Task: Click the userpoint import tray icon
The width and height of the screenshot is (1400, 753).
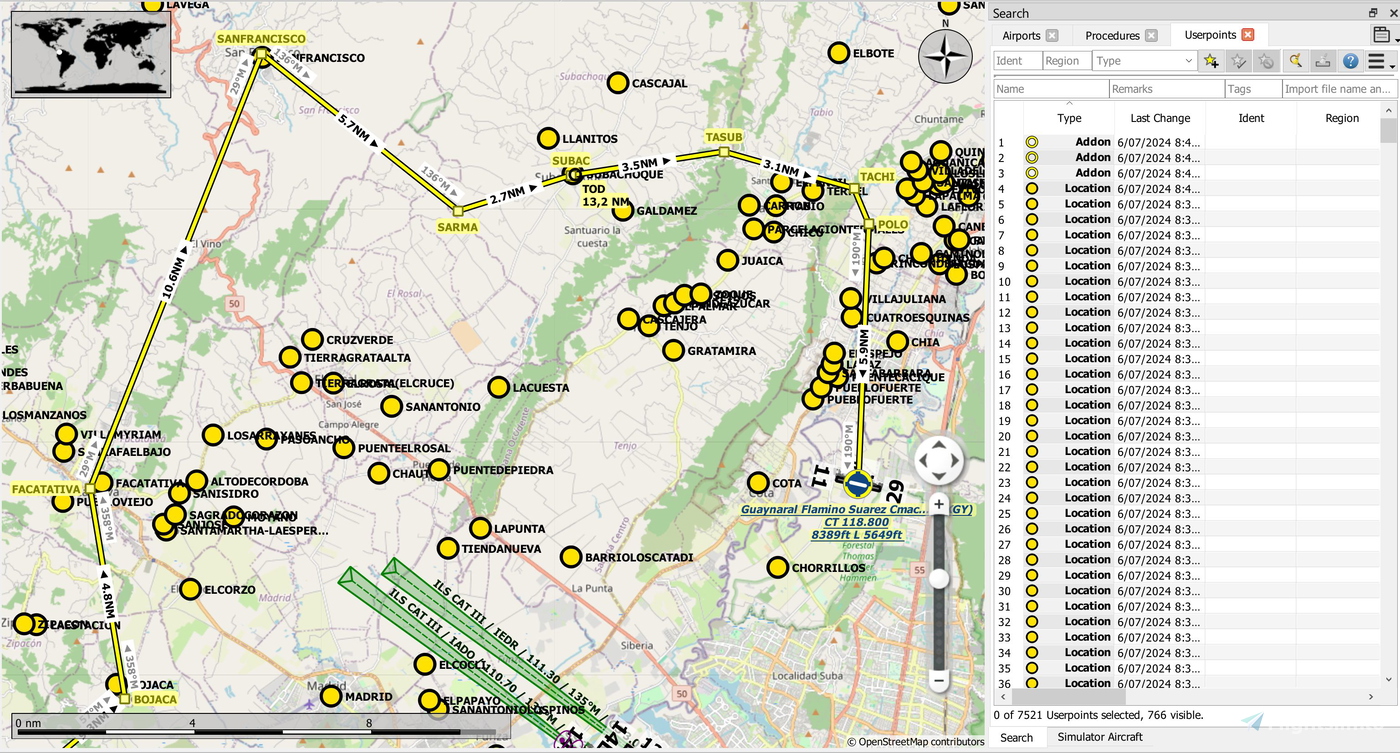Action: [1322, 60]
